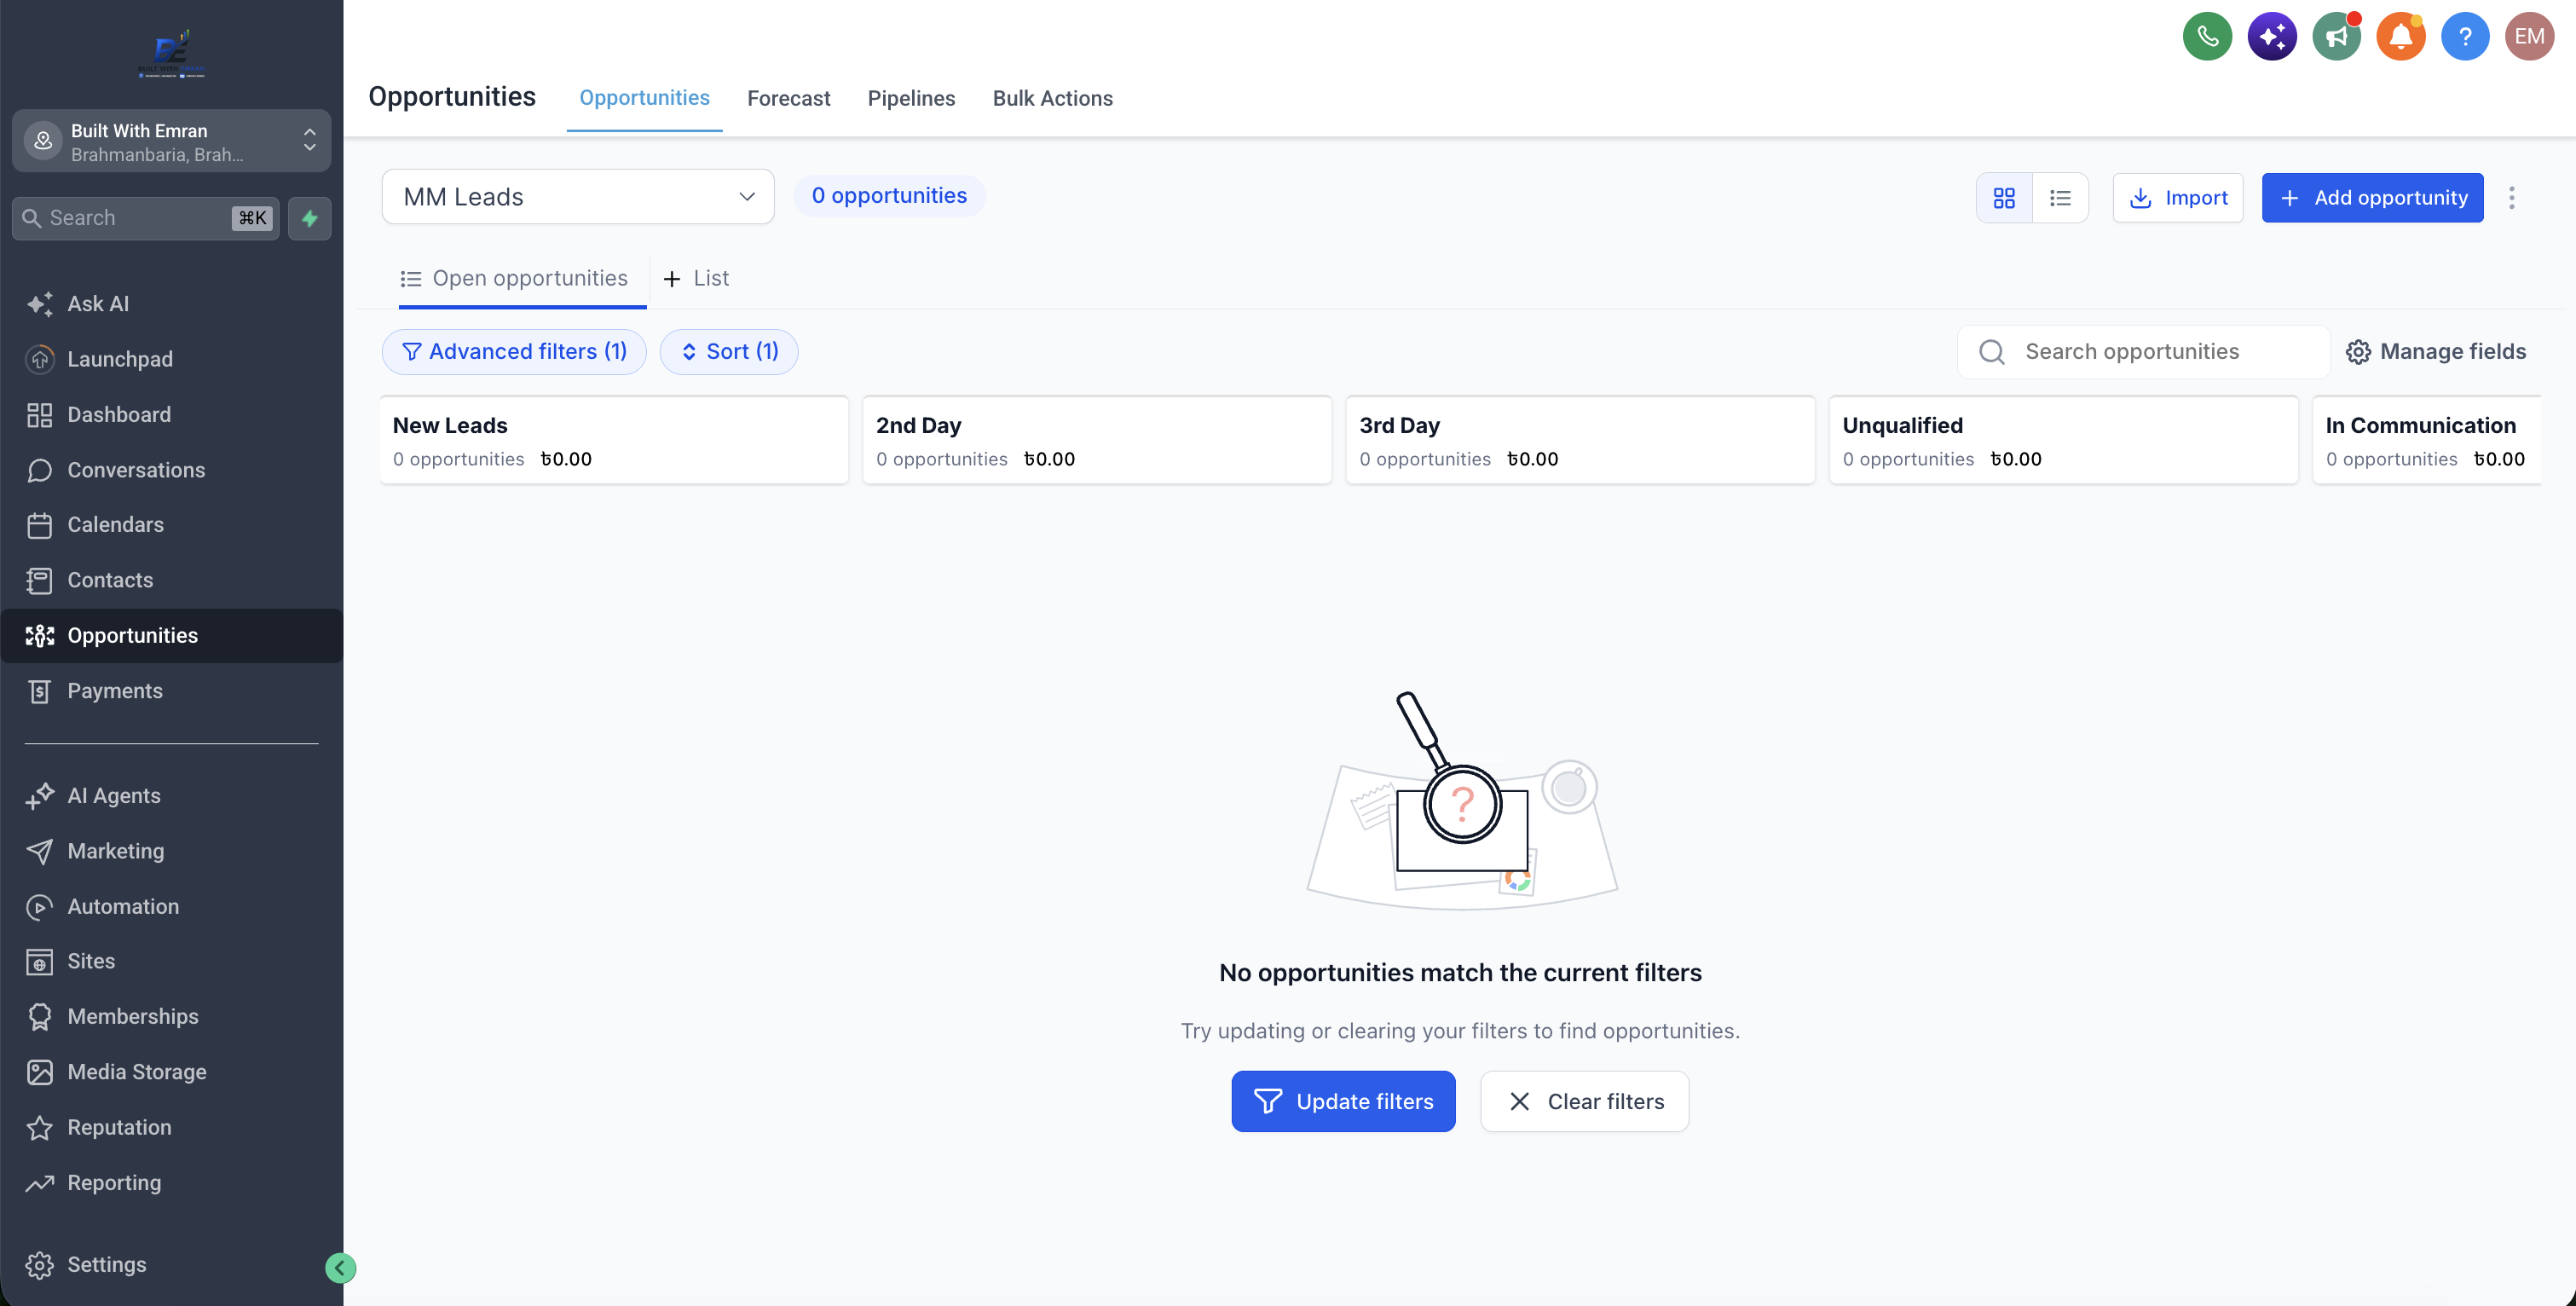Screen dimensions: 2576x1306
Task: Click the sidebar Search box
Action: pyautogui.click(x=145, y=218)
